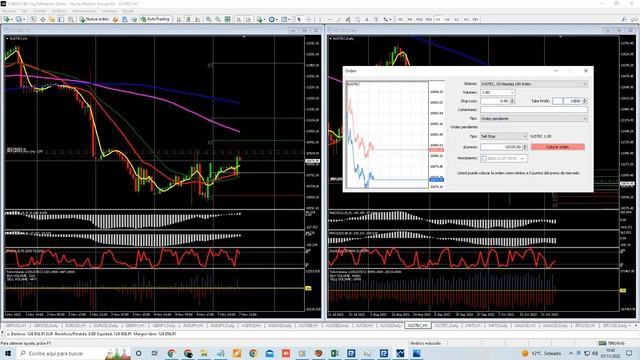This screenshot has height=360, width=640.
Task: Switch chart to line chart style
Action: 198,19
